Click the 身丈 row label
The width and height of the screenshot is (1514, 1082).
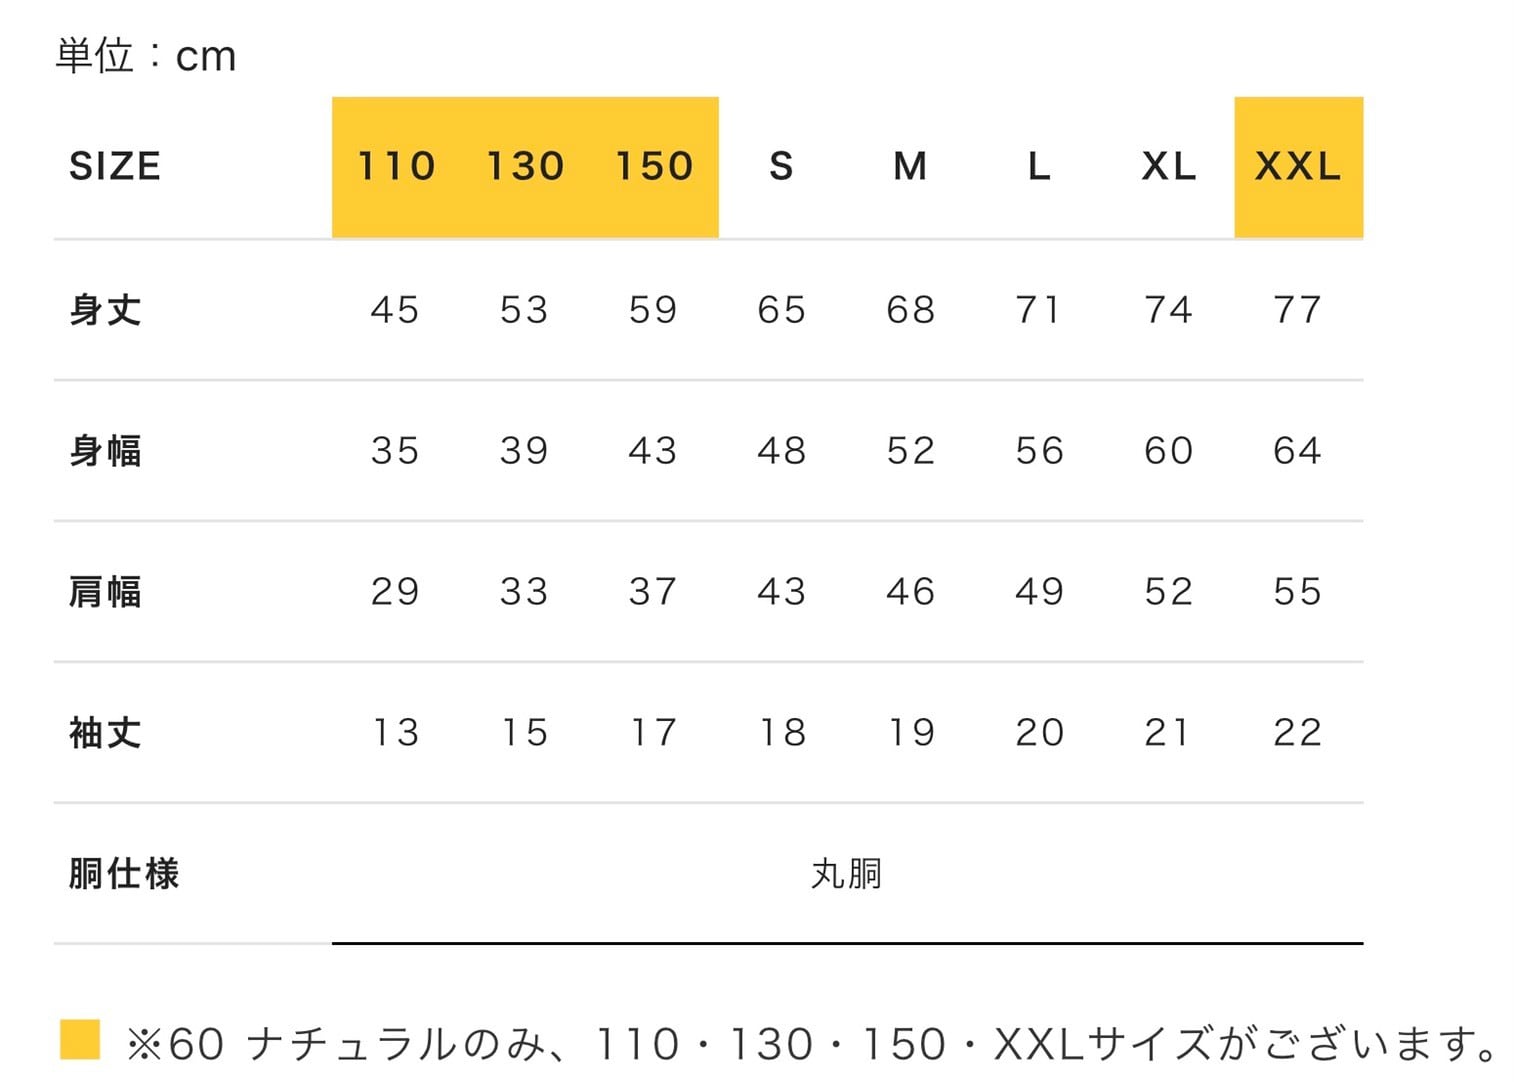(105, 310)
